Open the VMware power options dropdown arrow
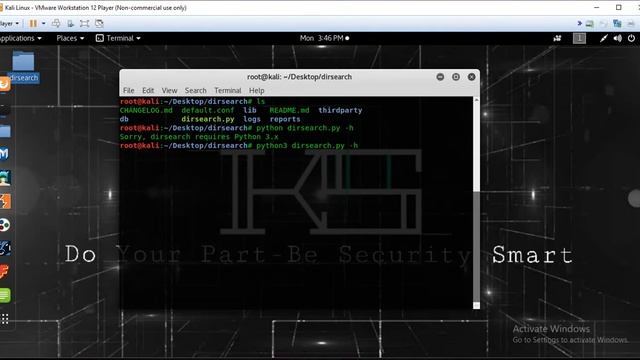 point(43,23)
